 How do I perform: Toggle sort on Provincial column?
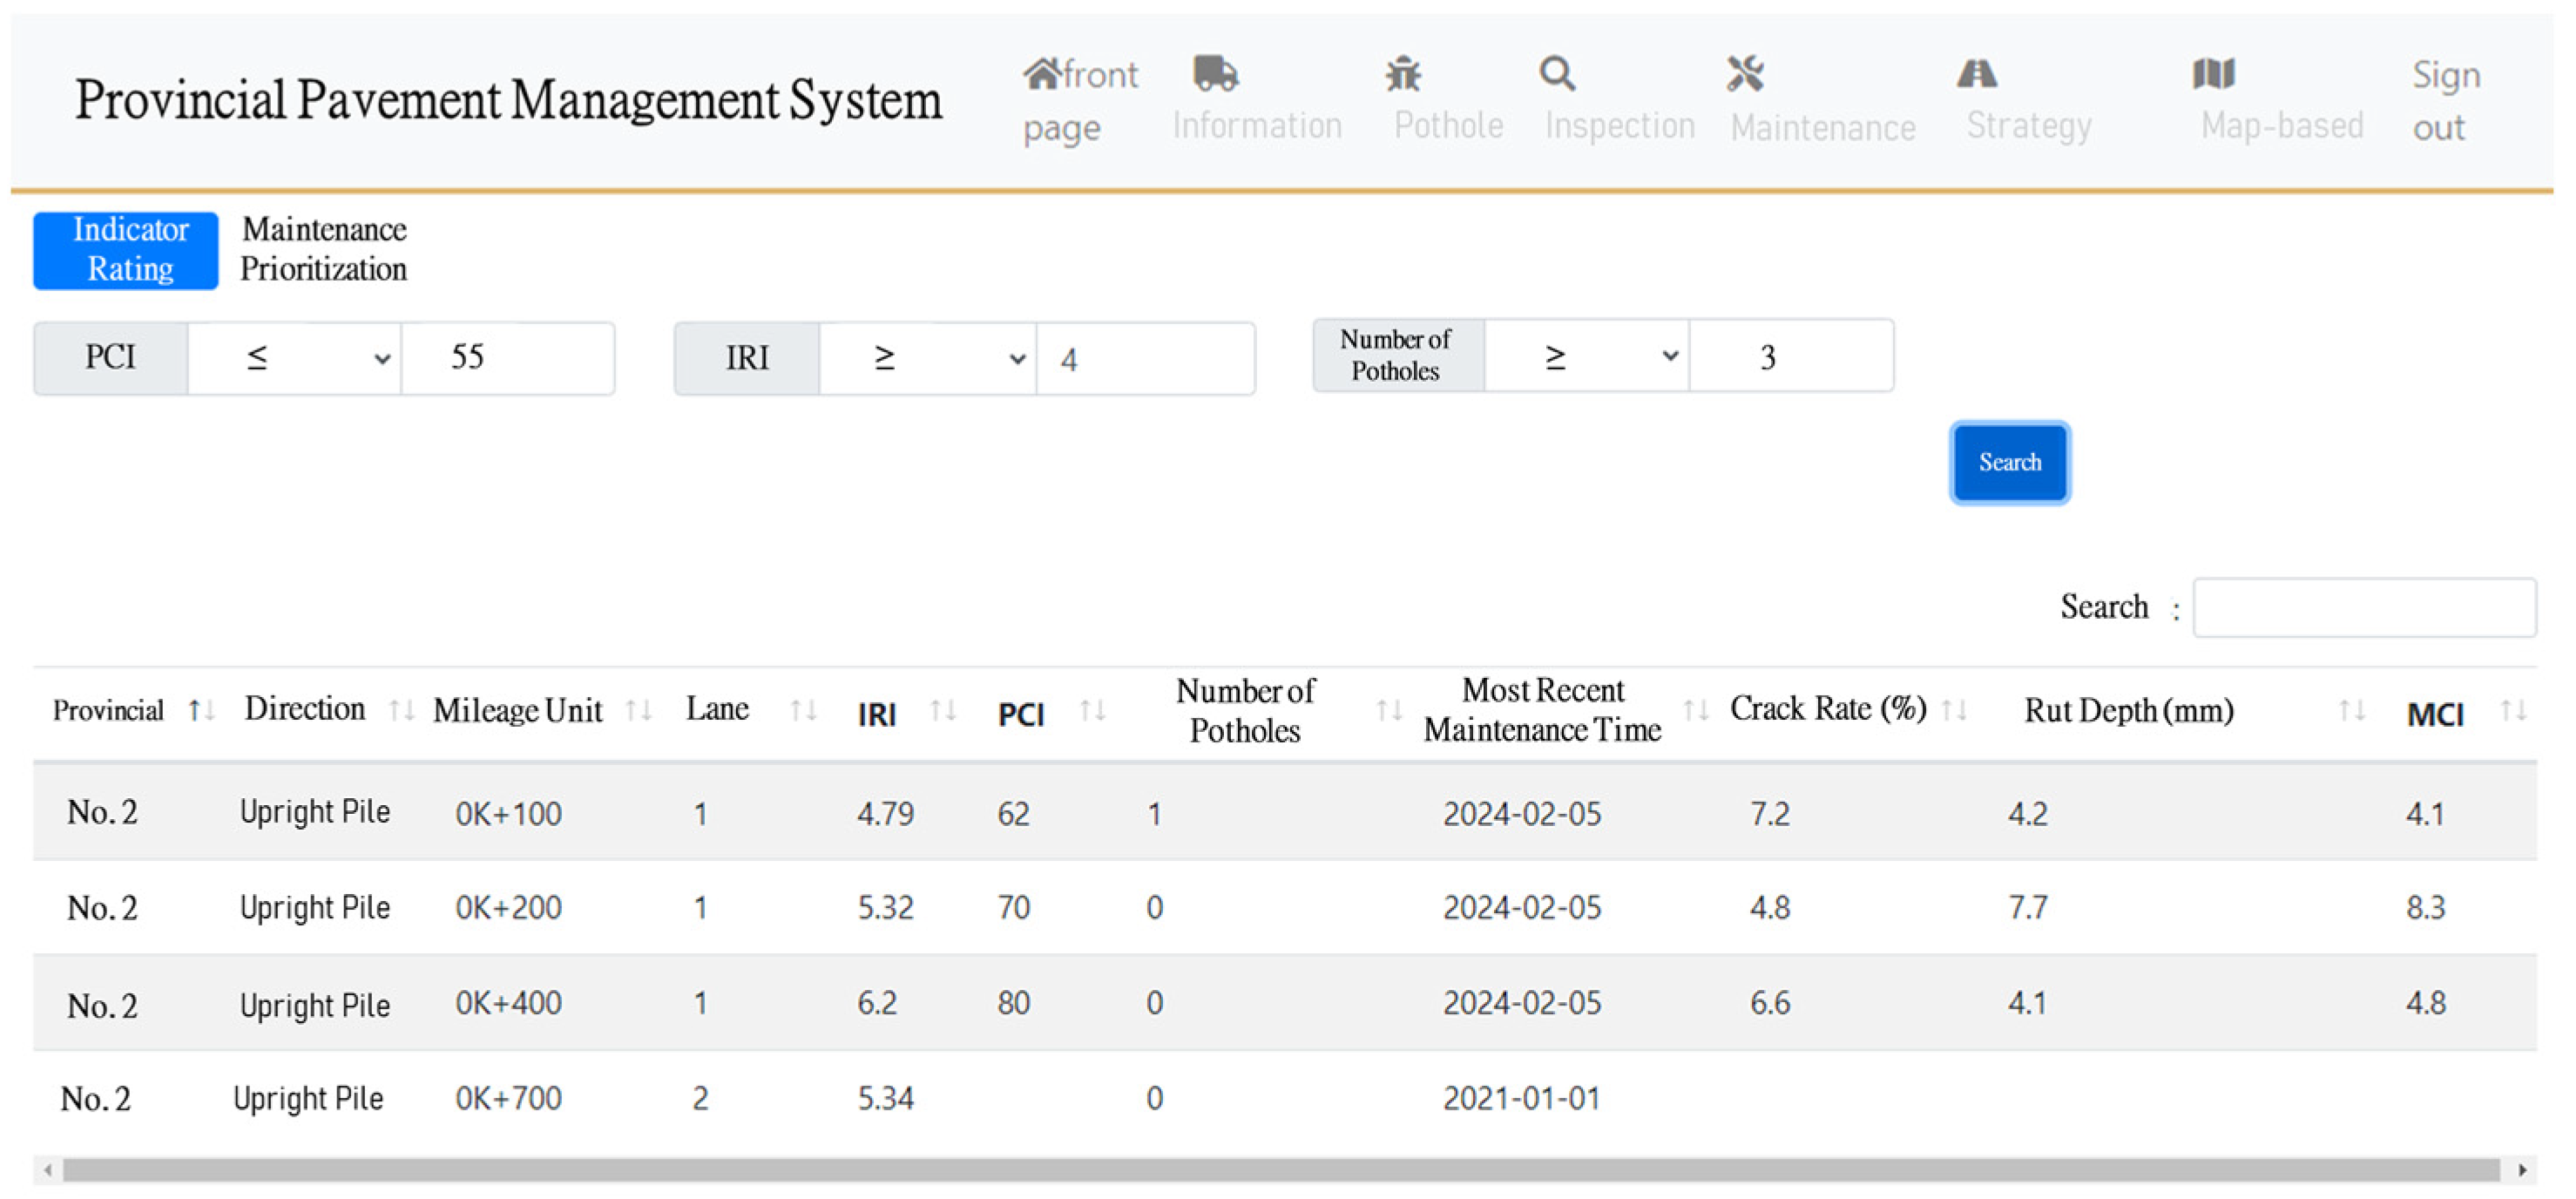pyautogui.click(x=201, y=711)
